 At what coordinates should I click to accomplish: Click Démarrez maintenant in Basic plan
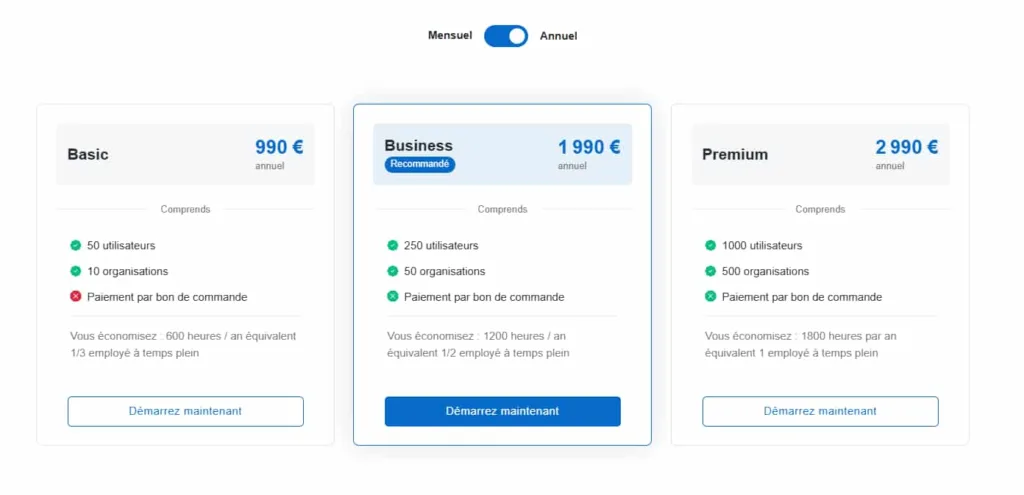(185, 411)
